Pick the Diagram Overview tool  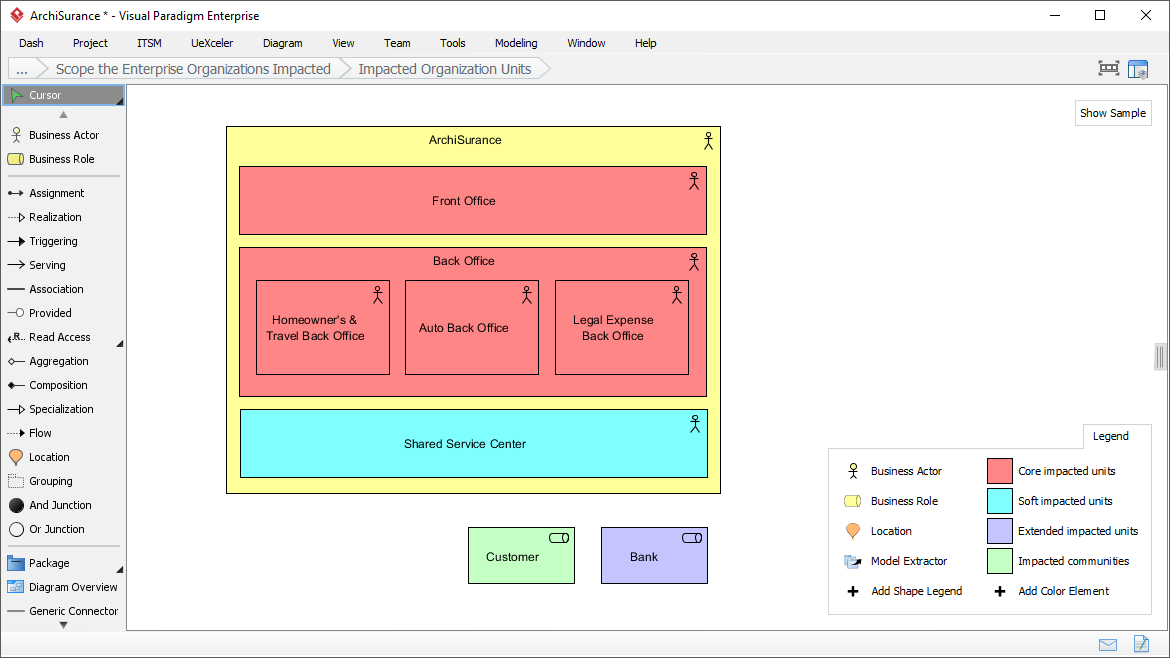[63, 587]
